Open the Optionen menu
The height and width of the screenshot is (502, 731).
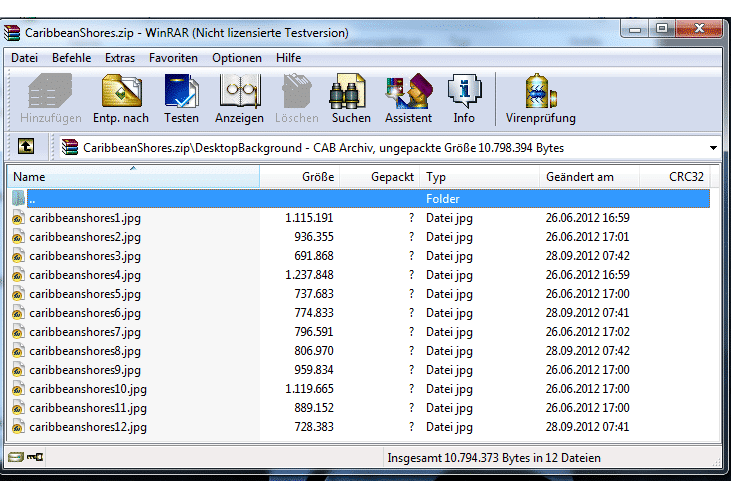tap(237, 58)
